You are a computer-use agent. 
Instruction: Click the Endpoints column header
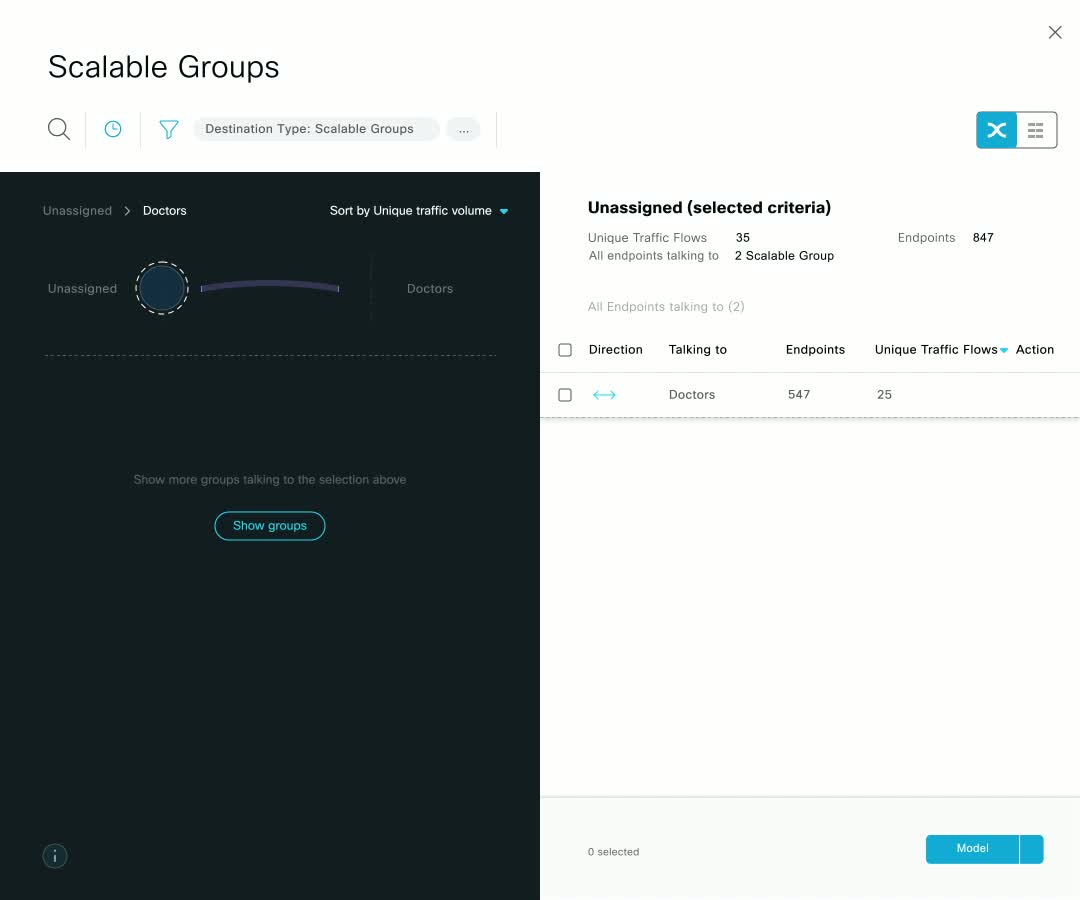pyautogui.click(x=816, y=350)
